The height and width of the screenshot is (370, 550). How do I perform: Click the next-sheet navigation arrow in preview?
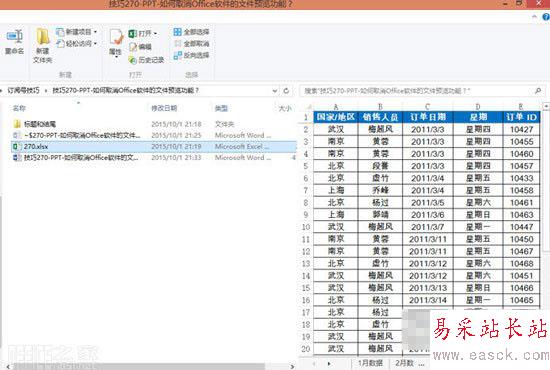click(329, 363)
